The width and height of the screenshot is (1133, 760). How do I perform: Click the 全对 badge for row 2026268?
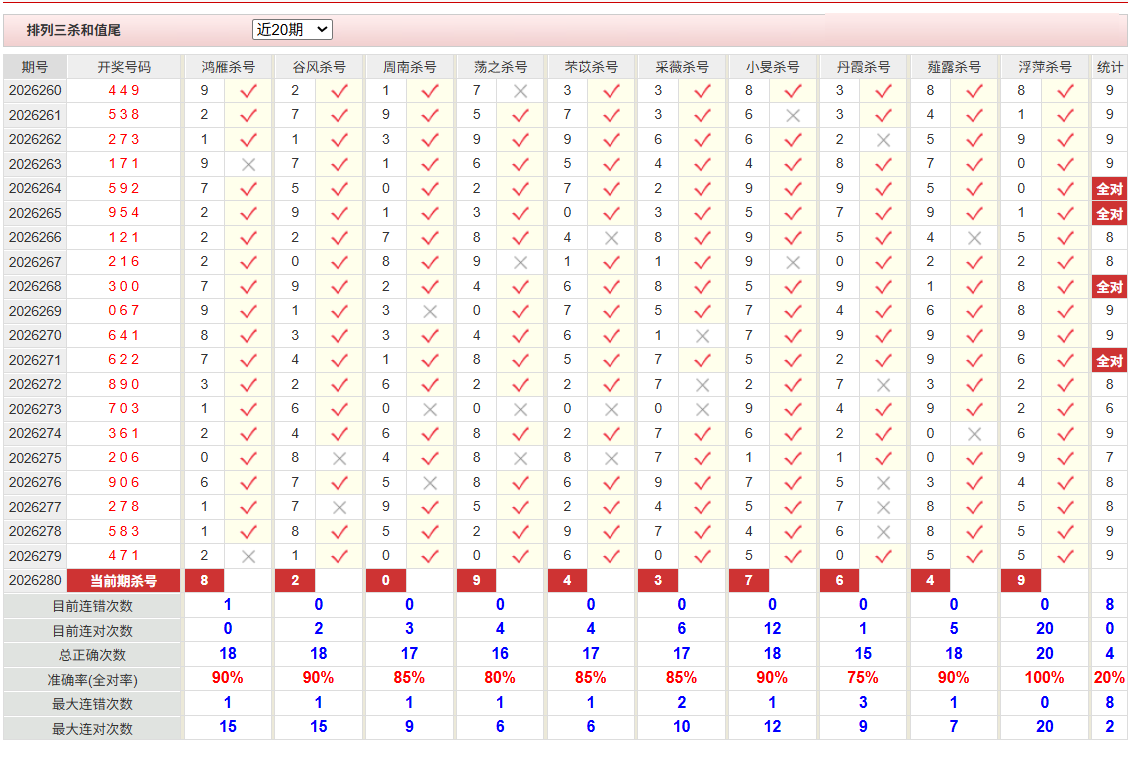(1109, 288)
